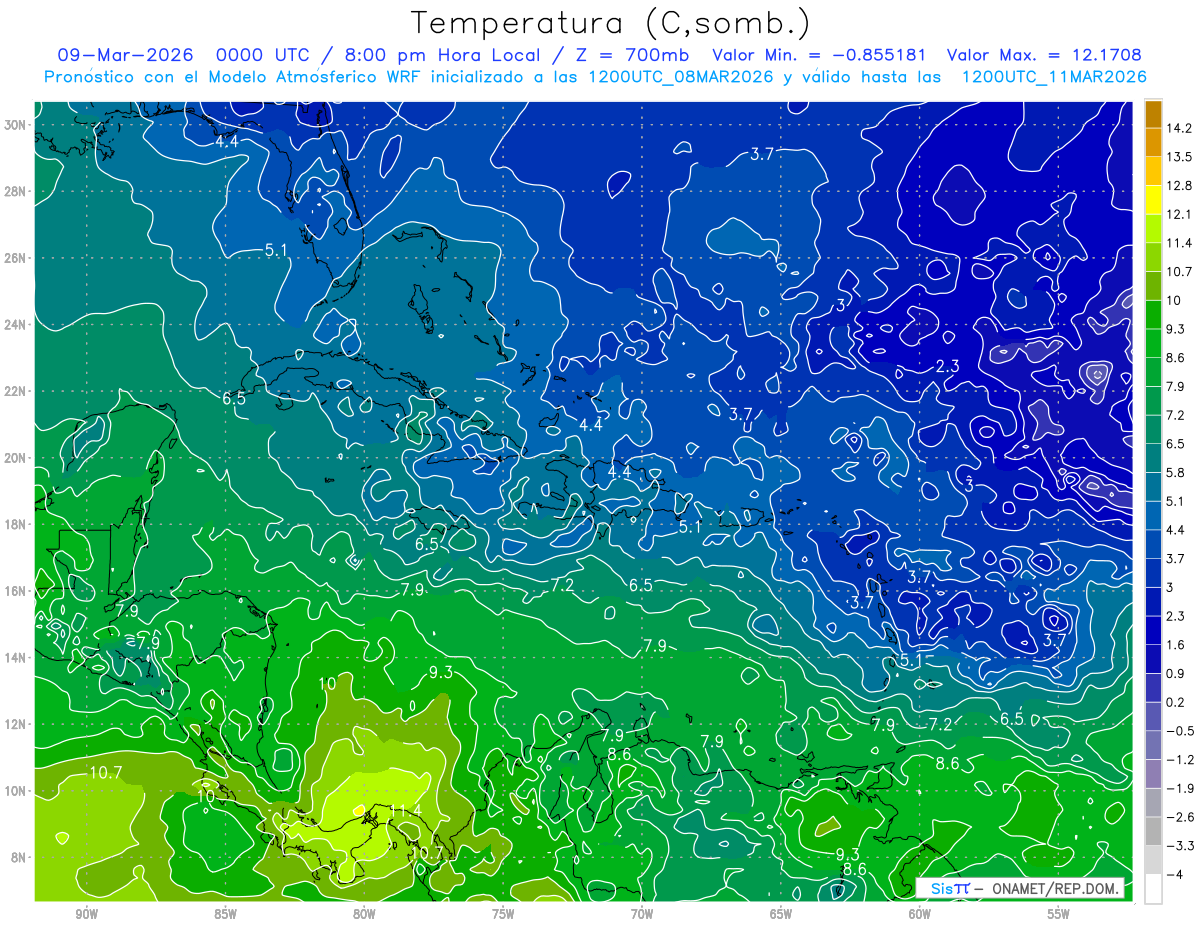Click the '55W' longitude axis label
Screen dimensions: 1200x927
tap(1059, 914)
